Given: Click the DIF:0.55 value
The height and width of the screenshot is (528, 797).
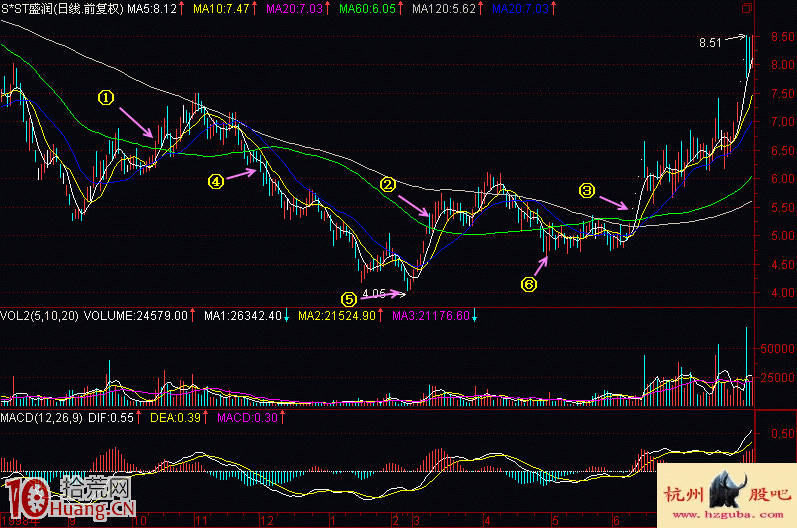Looking at the screenshot, I should 111,418.
